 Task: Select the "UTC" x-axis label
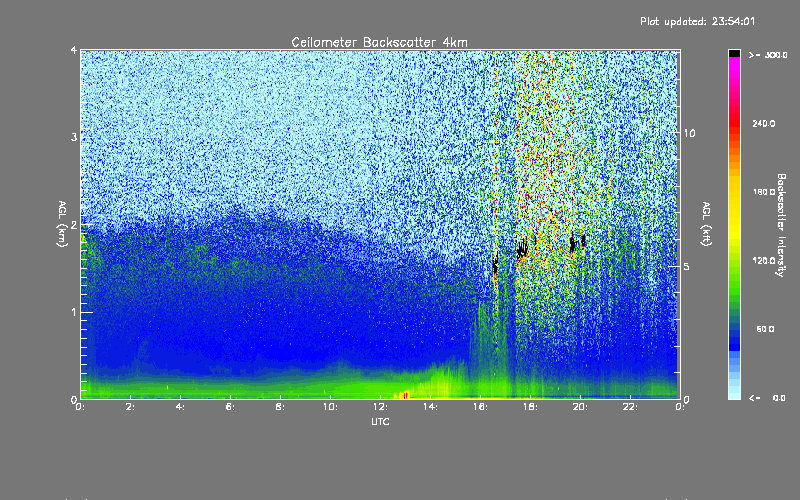380,421
